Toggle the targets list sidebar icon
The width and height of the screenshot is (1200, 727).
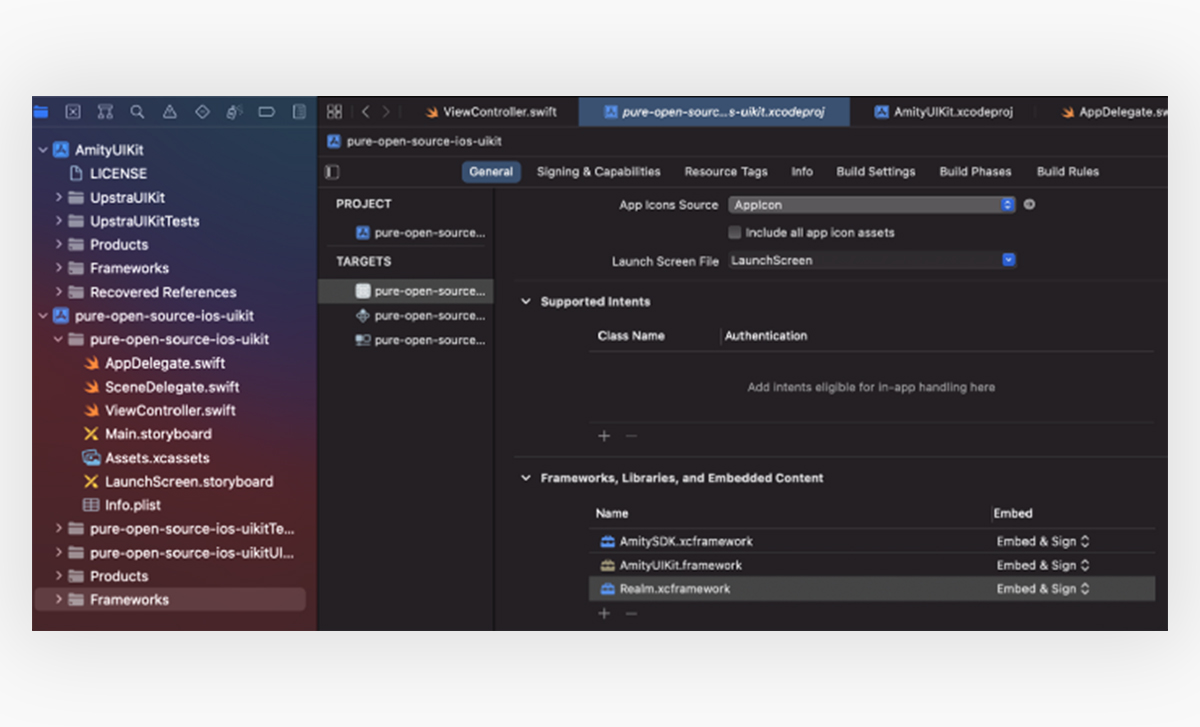tap(332, 172)
